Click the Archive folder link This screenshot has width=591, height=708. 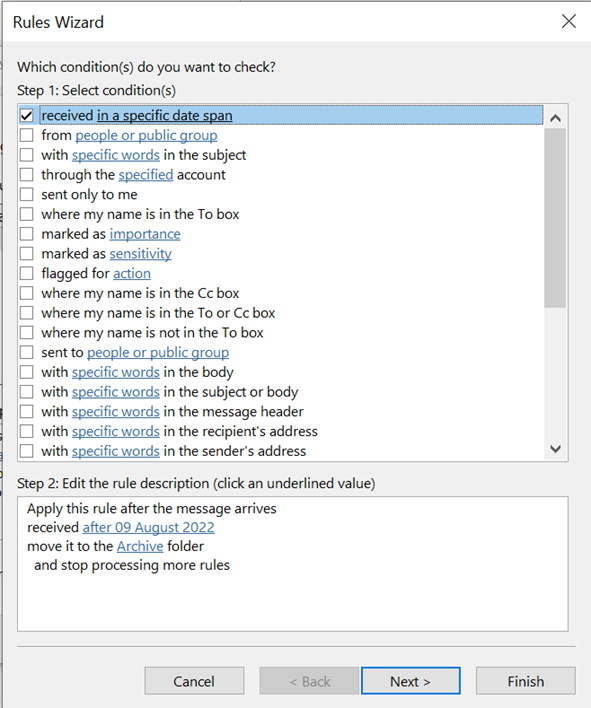click(x=140, y=546)
